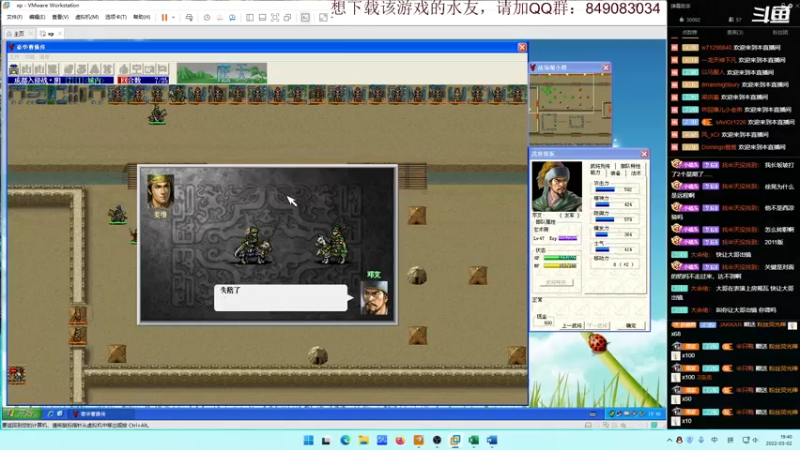
Task: Click the revert snapshot toolbar icon
Action: click(x=219, y=17)
